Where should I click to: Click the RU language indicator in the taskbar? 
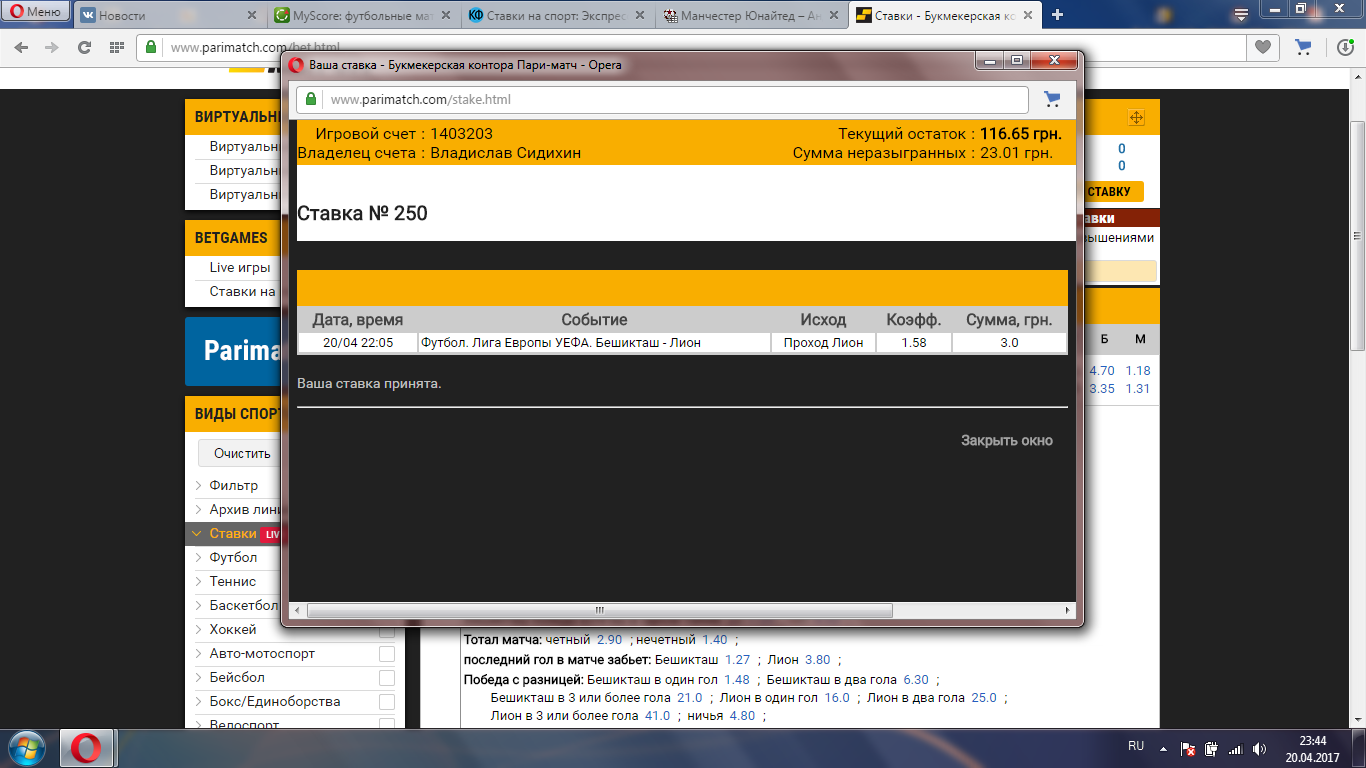(1136, 746)
